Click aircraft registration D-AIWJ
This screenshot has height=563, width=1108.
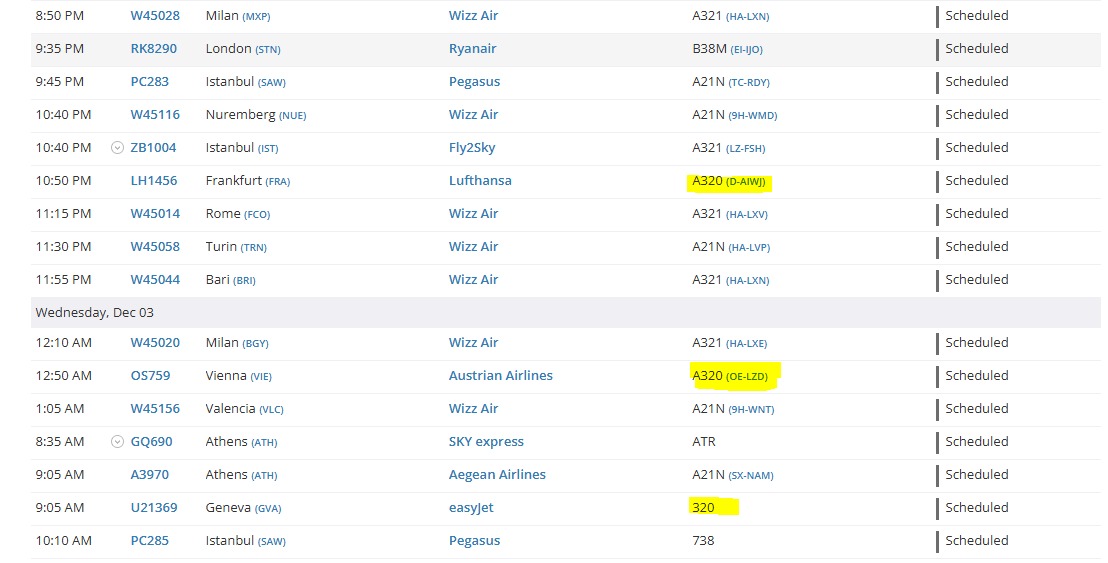tap(748, 182)
